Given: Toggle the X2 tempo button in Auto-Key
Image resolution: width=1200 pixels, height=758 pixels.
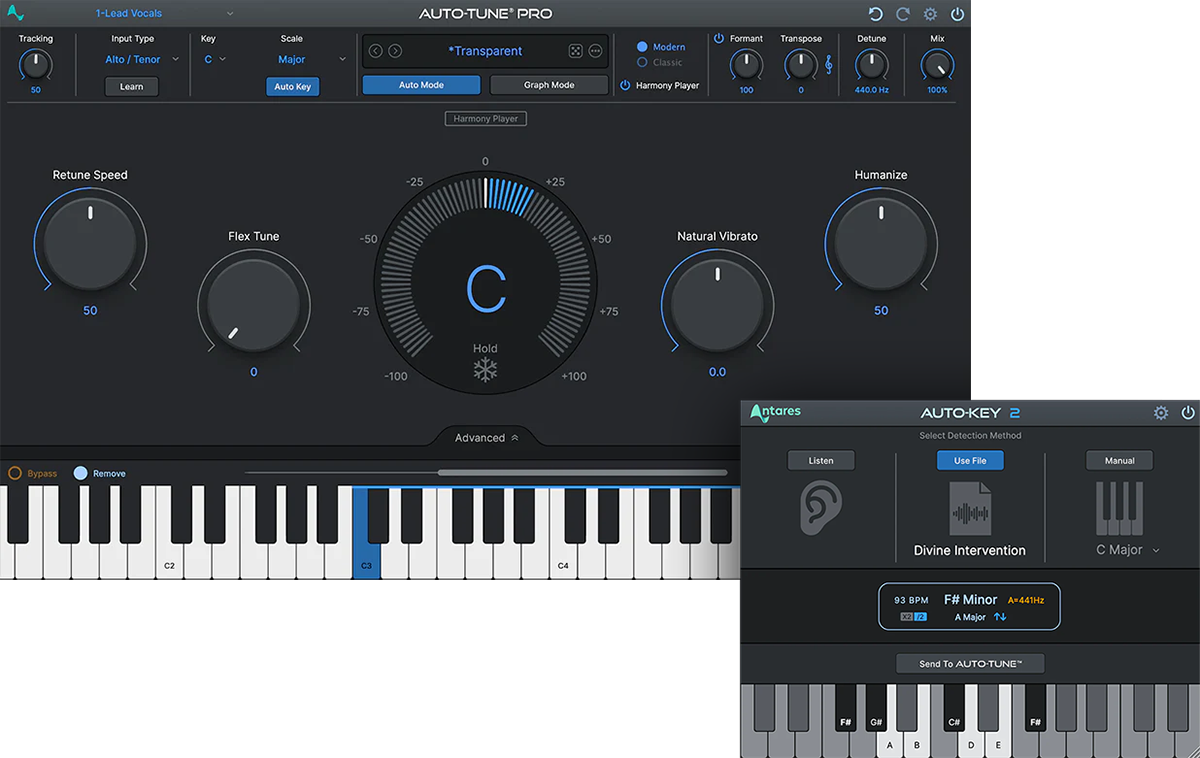Looking at the screenshot, I should [907, 617].
